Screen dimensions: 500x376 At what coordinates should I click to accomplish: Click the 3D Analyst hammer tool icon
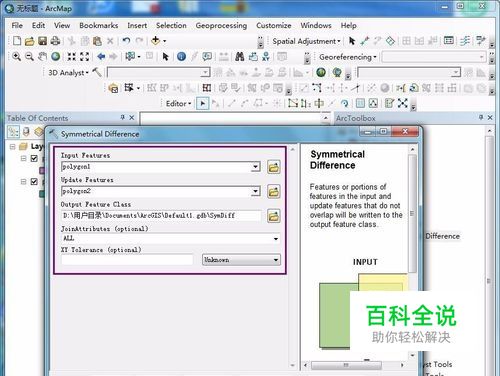click(97, 72)
